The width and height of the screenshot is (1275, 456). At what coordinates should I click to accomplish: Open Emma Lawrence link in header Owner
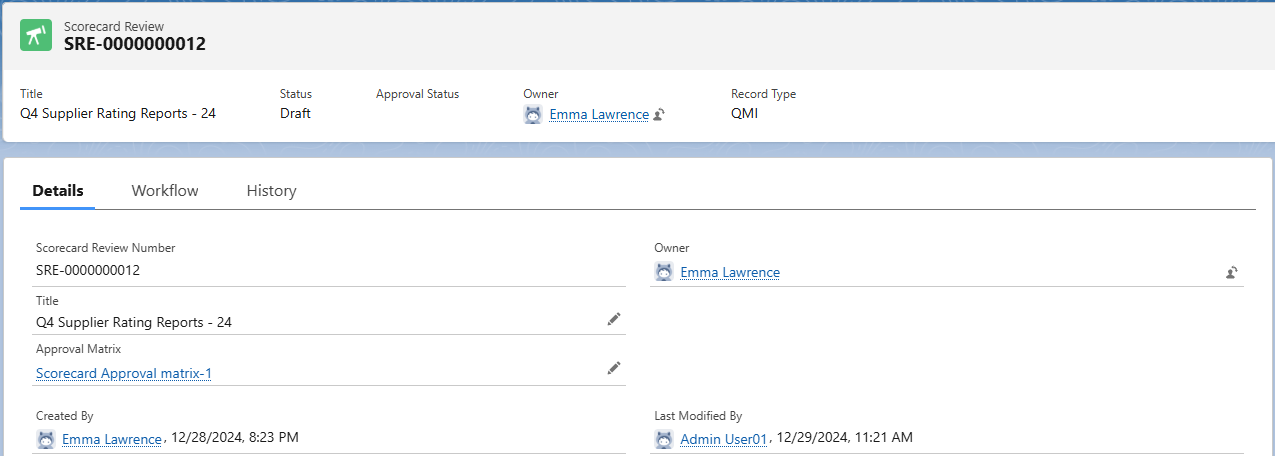click(599, 115)
